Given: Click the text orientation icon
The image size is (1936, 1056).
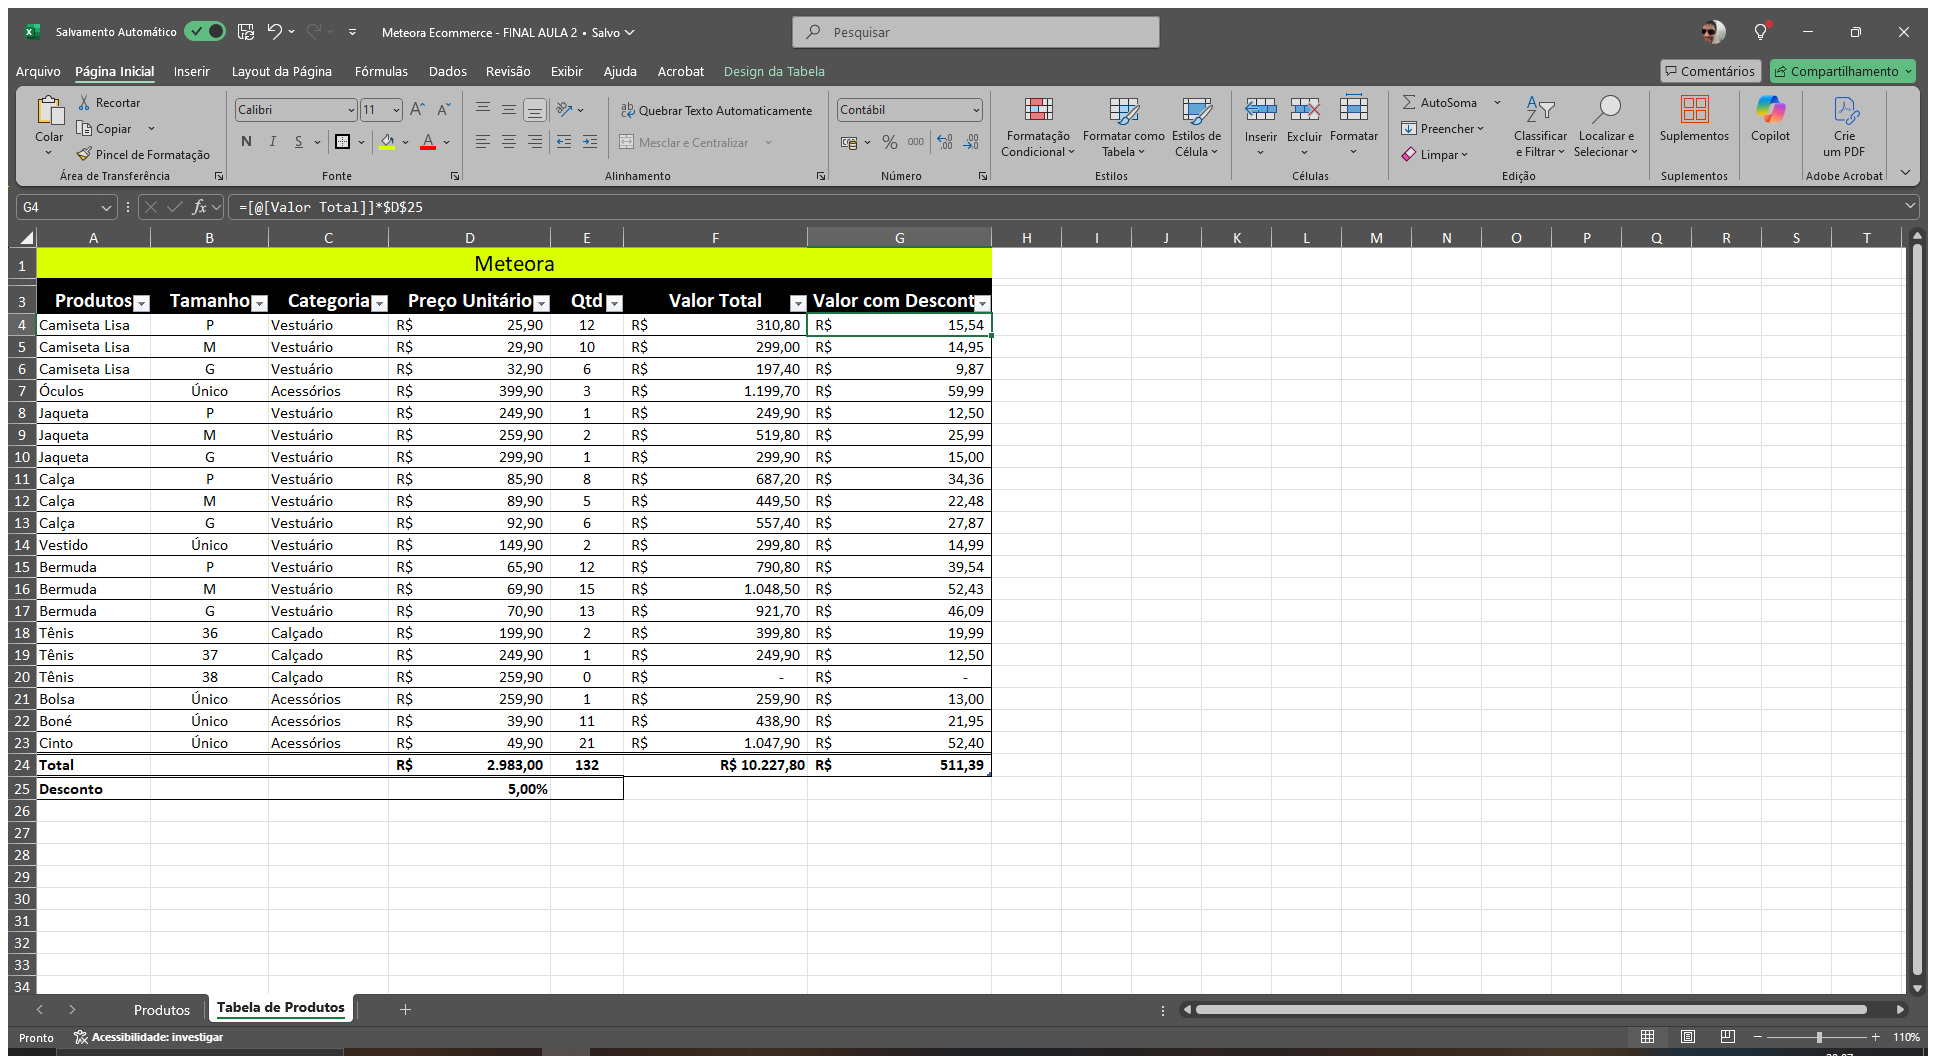Looking at the screenshot, I should [564, 110].
